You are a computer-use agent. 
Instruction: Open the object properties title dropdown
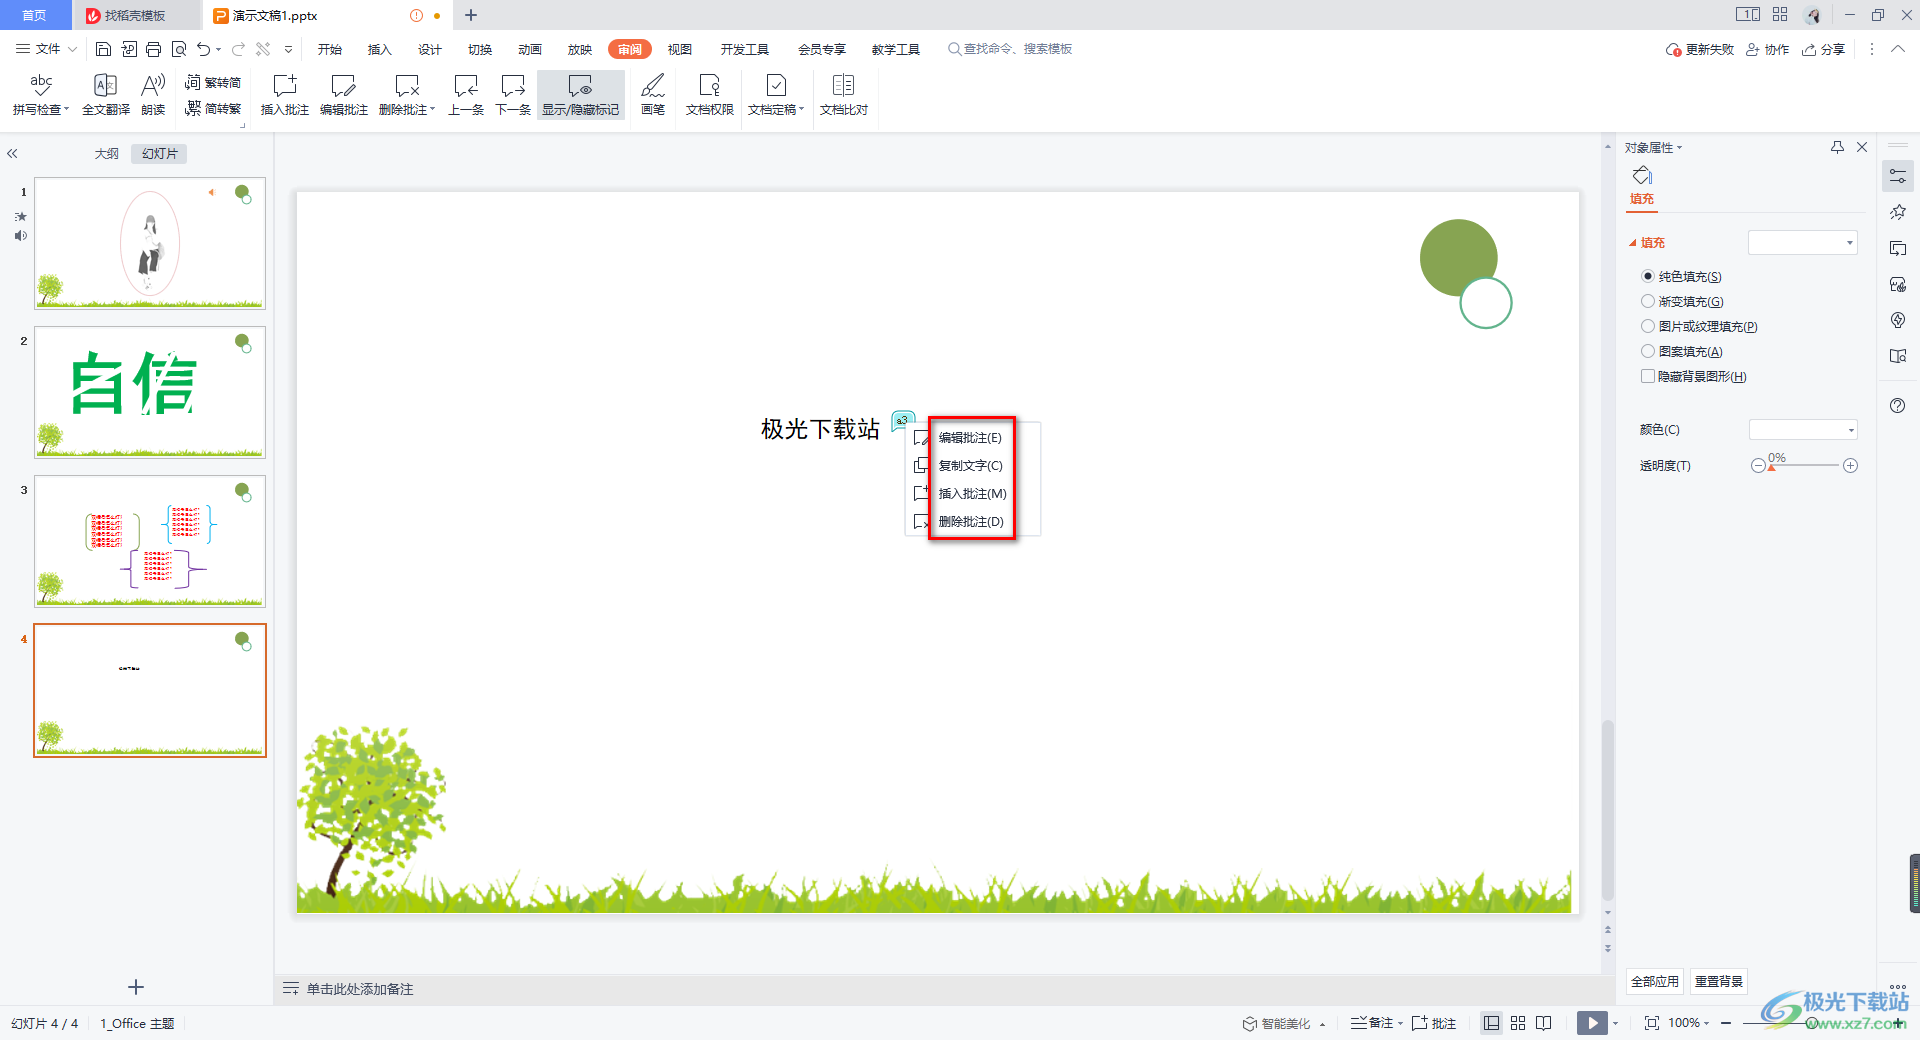[x=1680, y=148]
